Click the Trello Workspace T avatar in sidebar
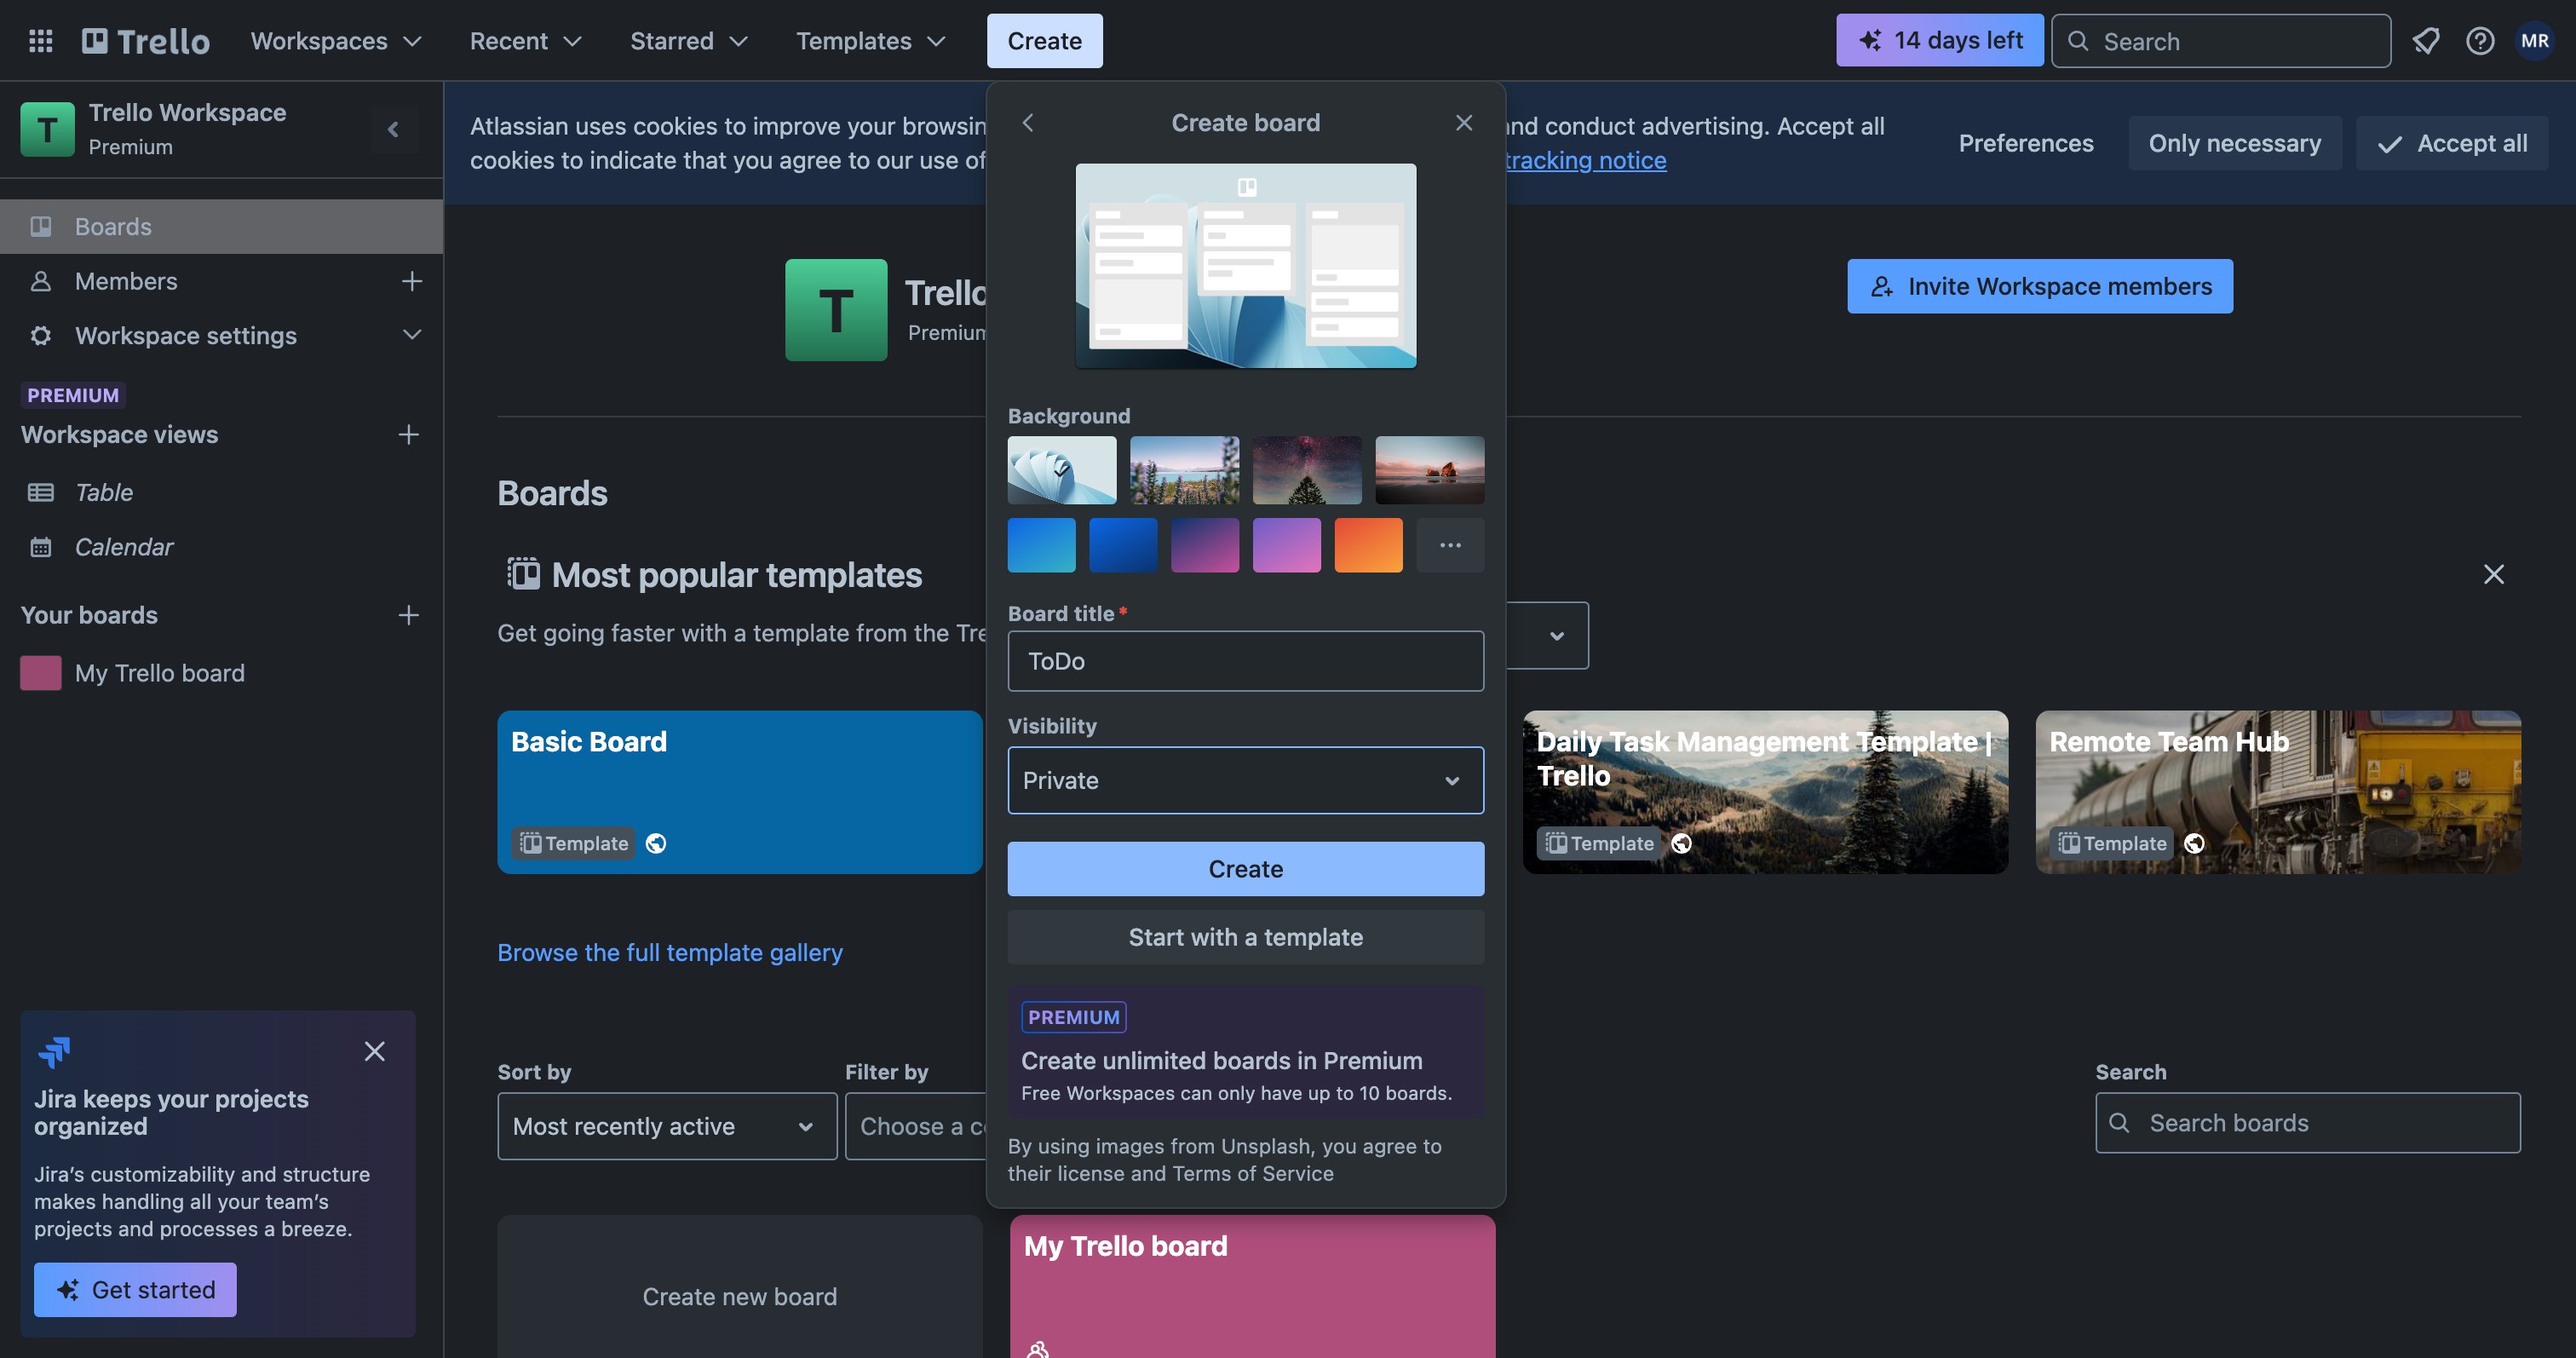2576x1358 pixels. click(x=47, y=129)
